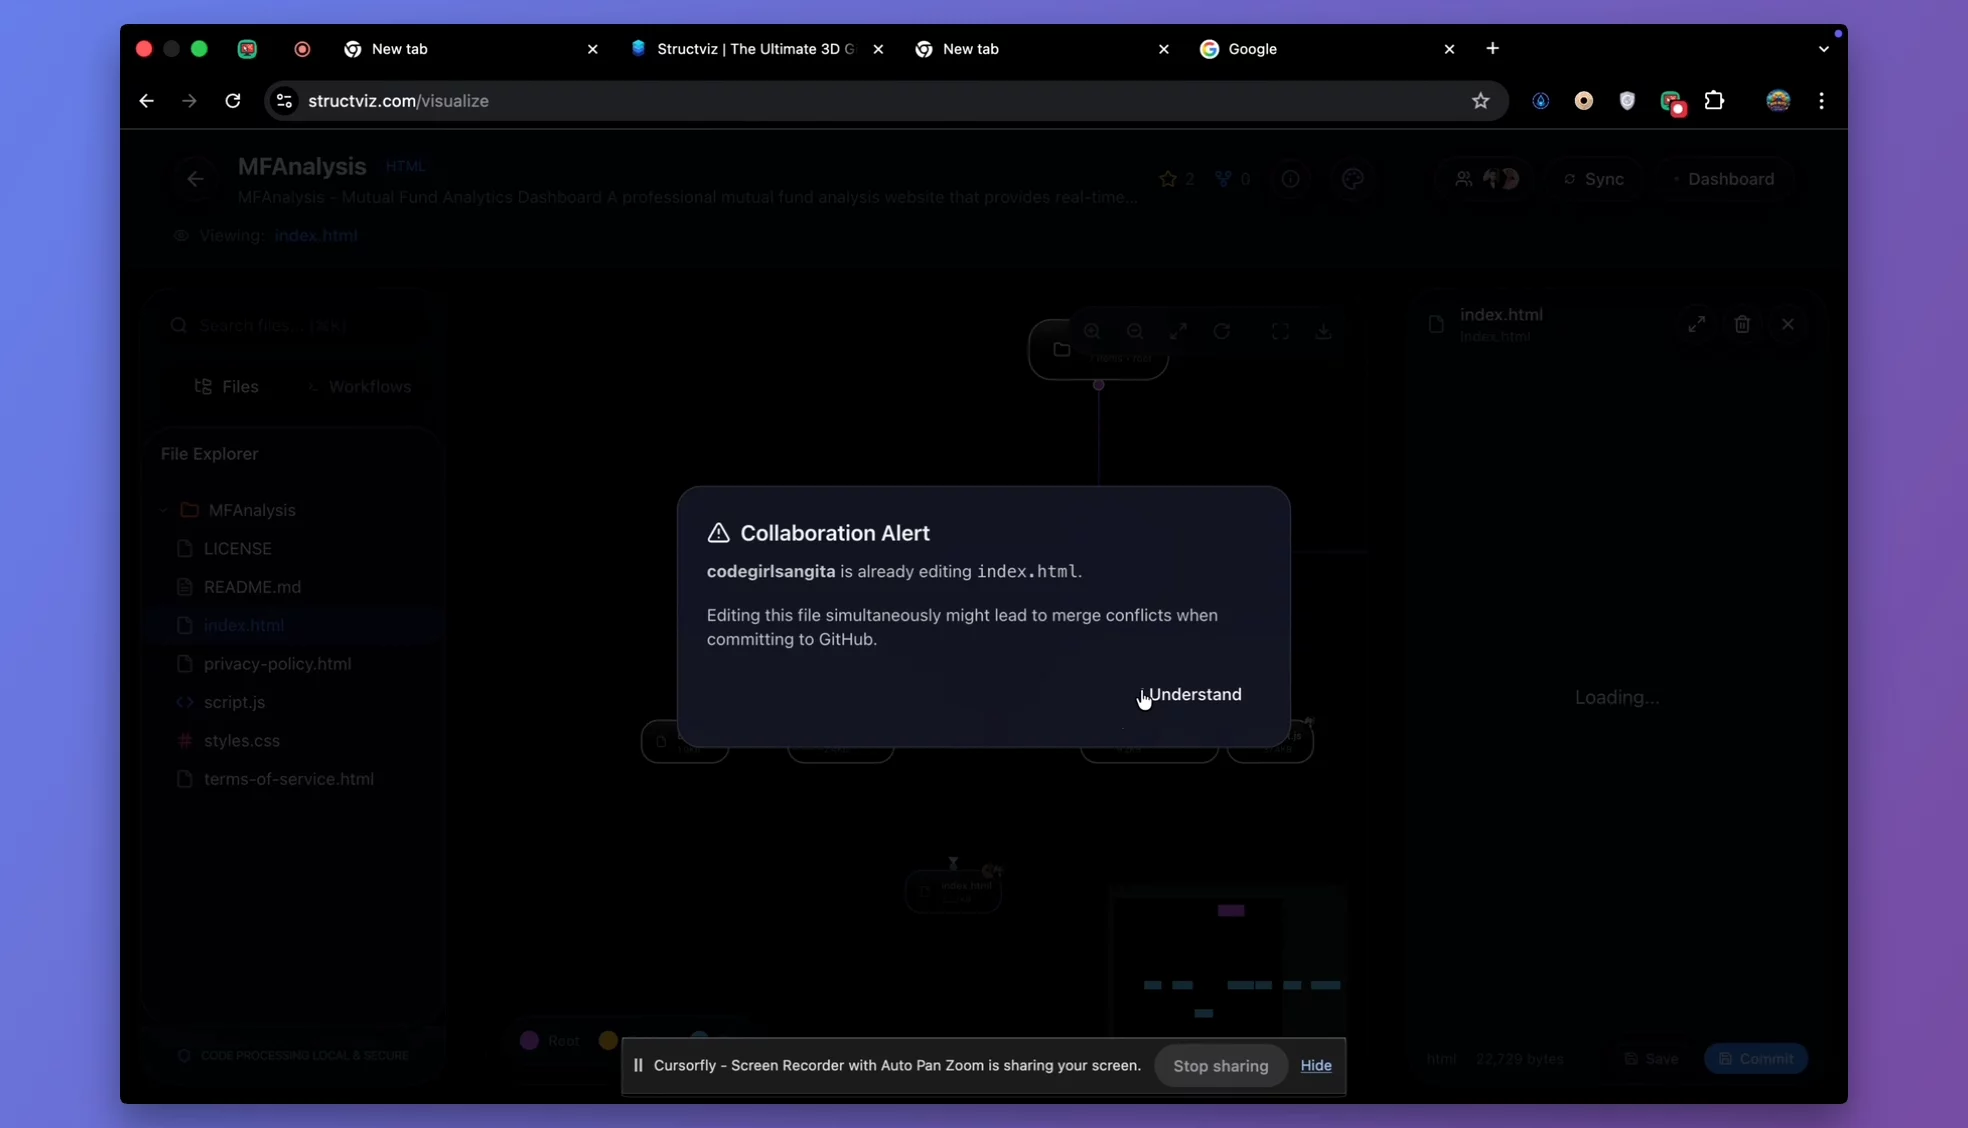The width and height of the screenshot is (1968, 1128).
Task: Select the index.html node in the graph
Action: pos(953,891)
